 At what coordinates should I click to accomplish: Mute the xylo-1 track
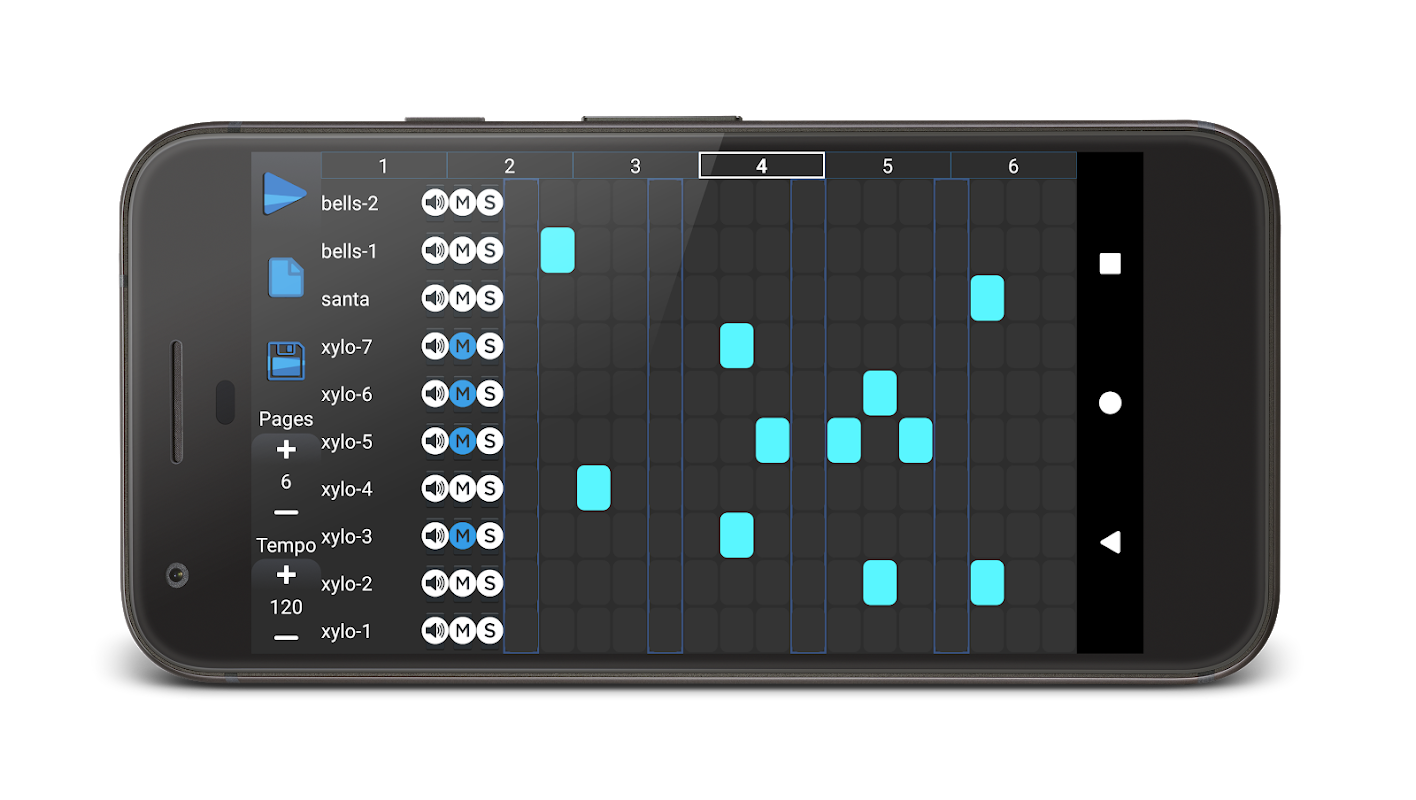(x=462, y=631)
